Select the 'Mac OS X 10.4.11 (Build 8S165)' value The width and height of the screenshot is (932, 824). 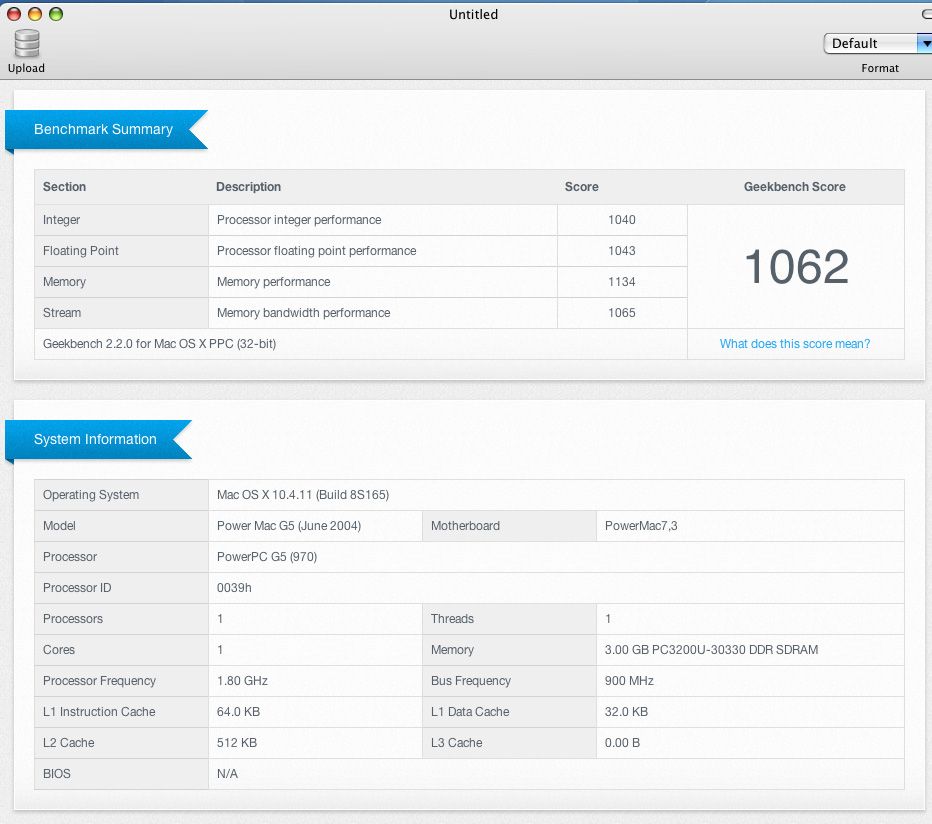click(303, 495)
